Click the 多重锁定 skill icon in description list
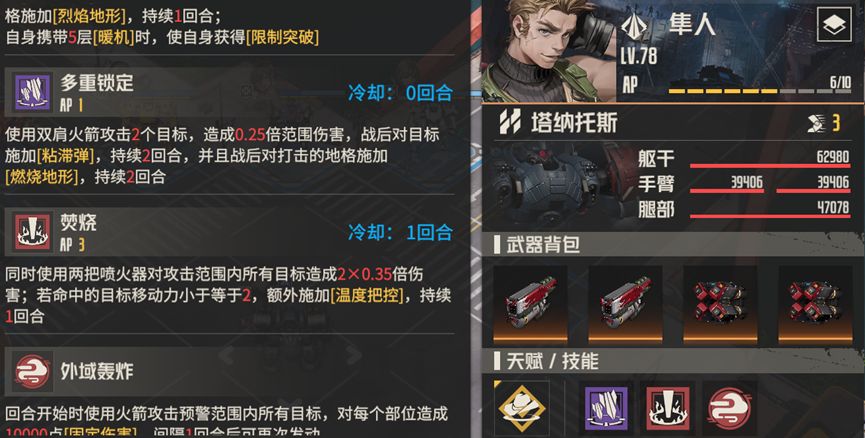865x438 pixels. point(33,92)
